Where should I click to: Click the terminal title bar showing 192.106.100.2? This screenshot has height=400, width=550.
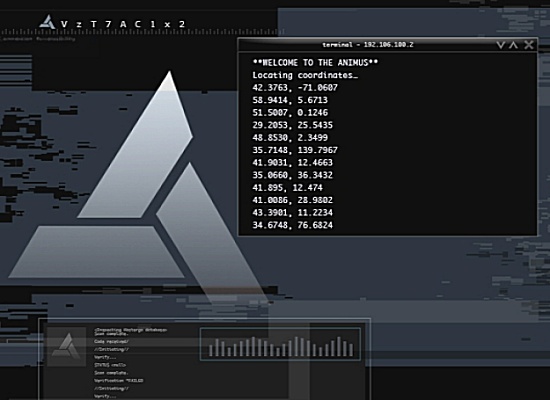(368, 45)
